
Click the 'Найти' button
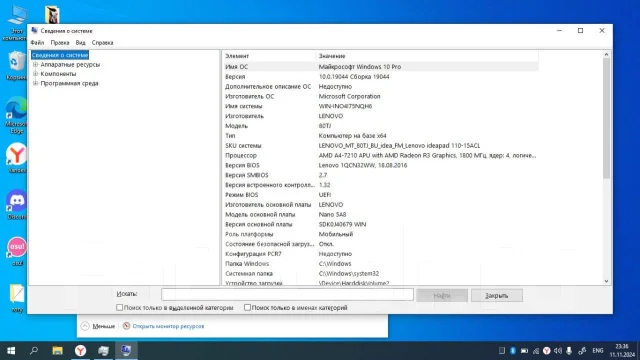click(x=442, y=295)
